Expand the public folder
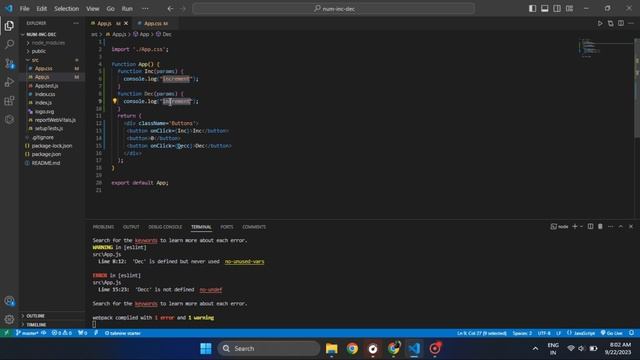 [39, 51]
